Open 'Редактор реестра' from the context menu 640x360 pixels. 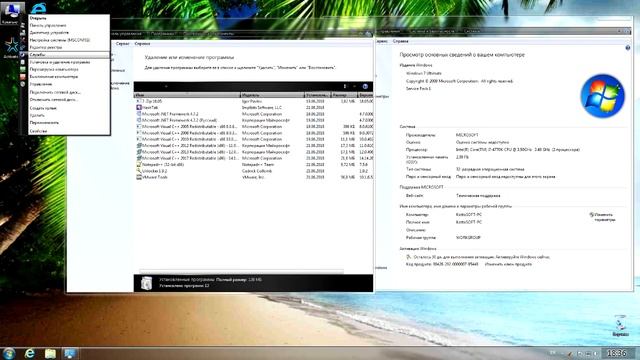click(x=46, y=47)
